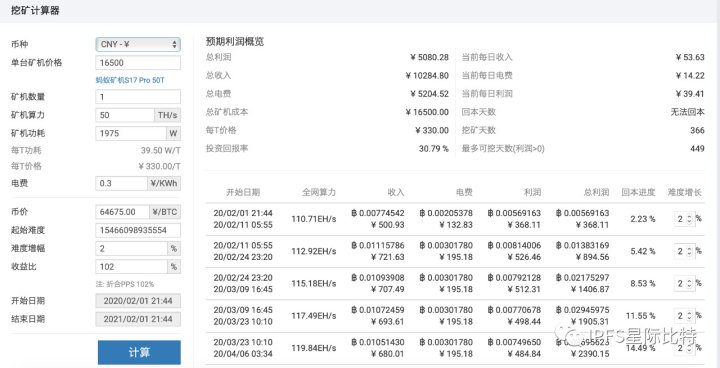This screenshot has width=720, height=368.
Task: Open the 开始日期 date field 2020/02/01 21:44
Action: point(138,301)
